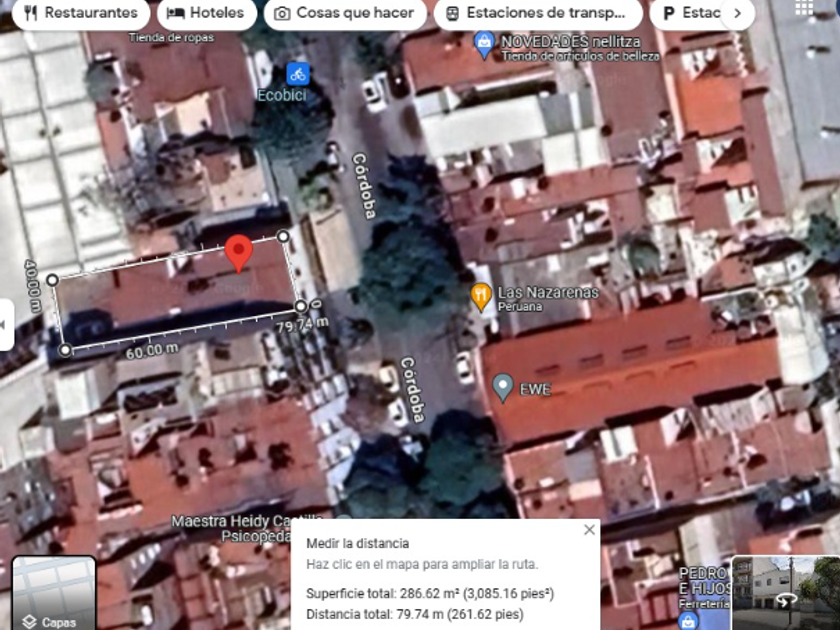Click the upper Córdoba street label
Screen dimensions: 840x630
[x=364, y=186]
